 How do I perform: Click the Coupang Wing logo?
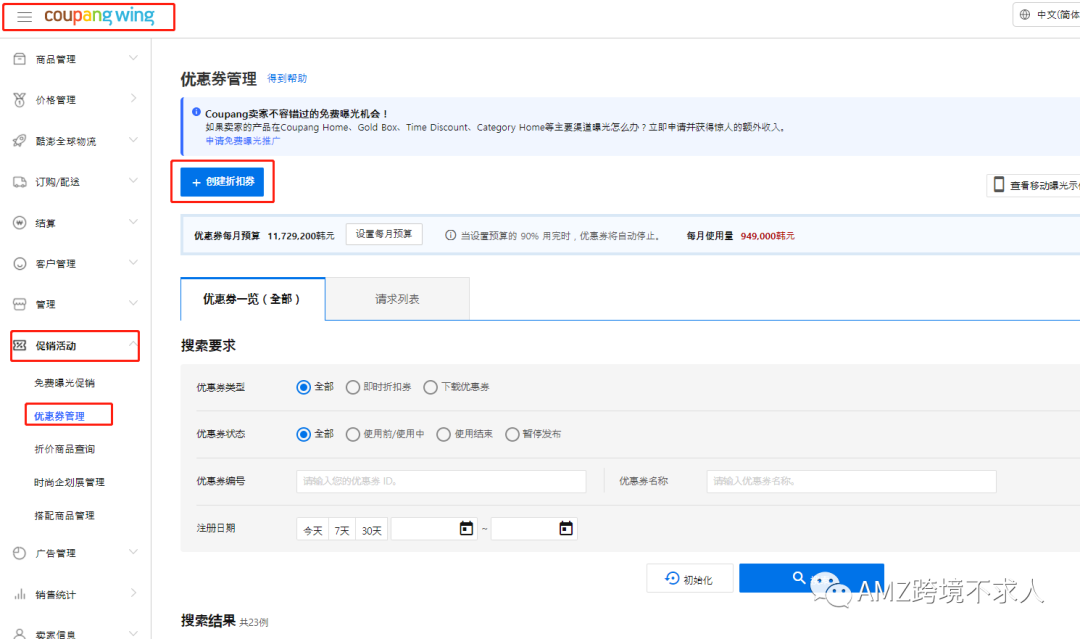99,16
